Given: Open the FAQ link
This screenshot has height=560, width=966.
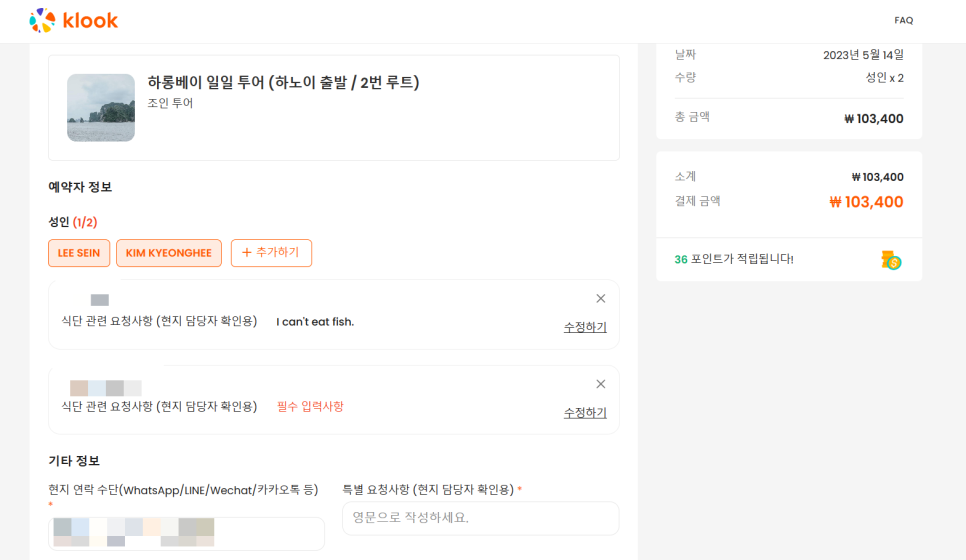Looking at the screenshot, I should point(903,20).
